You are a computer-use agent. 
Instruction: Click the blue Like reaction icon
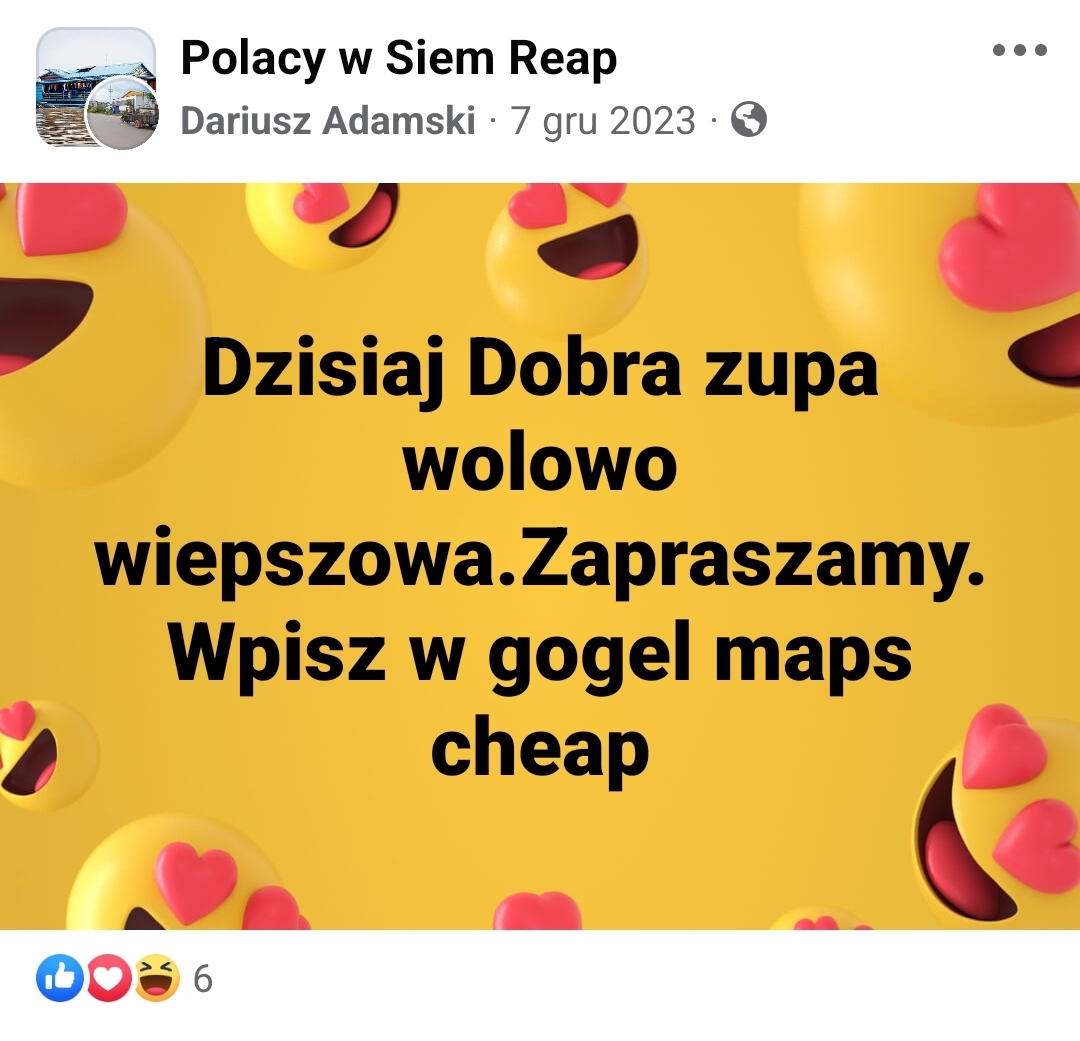click(x=60, y=978)
